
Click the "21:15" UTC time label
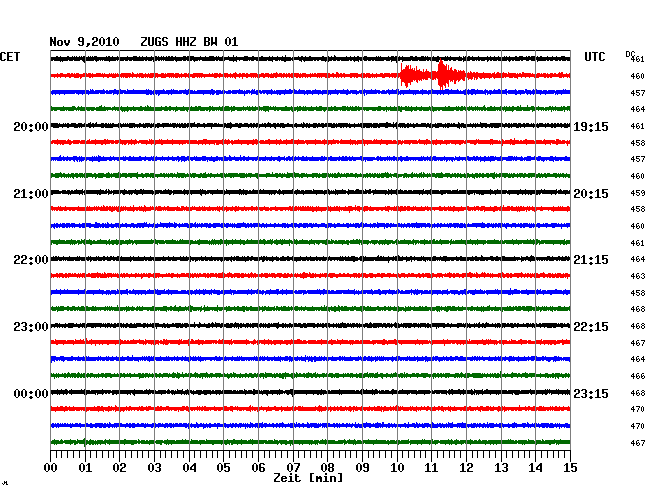click(x=591, y=260)
